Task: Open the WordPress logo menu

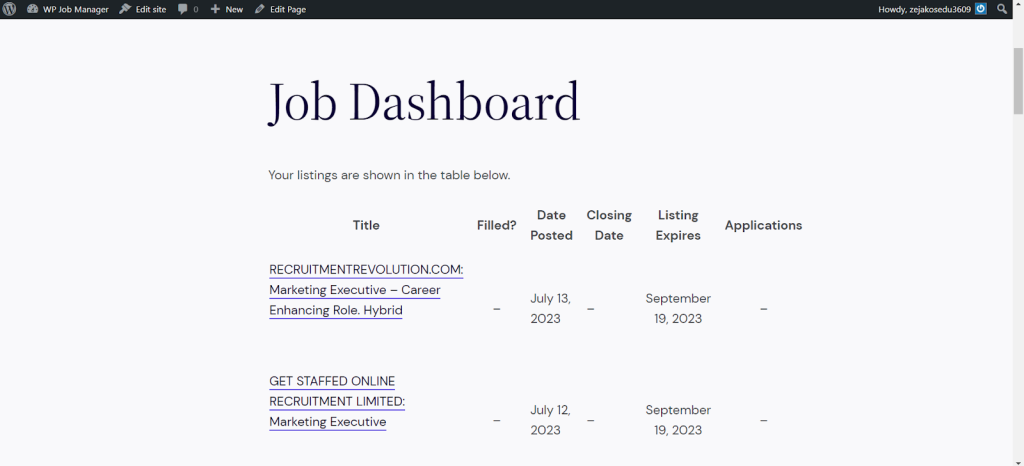Action: (9, 9)
